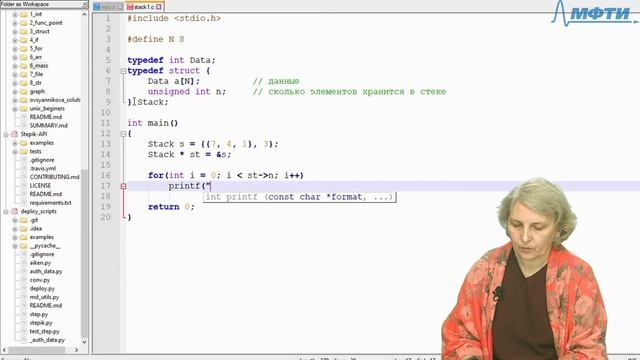Select the examples folder under deploy_scripts

tap(42, 237)
